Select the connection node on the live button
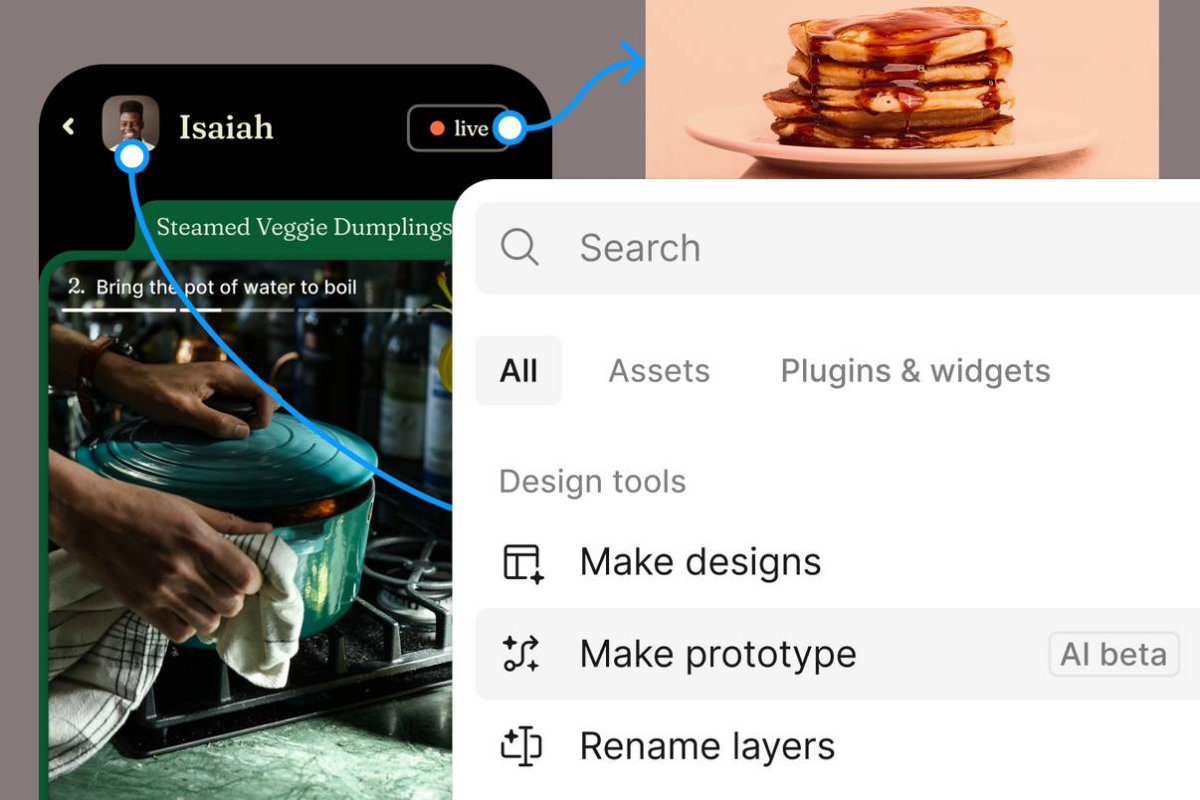The height and width of the screenshot is (800, 1200). (510, 128)
